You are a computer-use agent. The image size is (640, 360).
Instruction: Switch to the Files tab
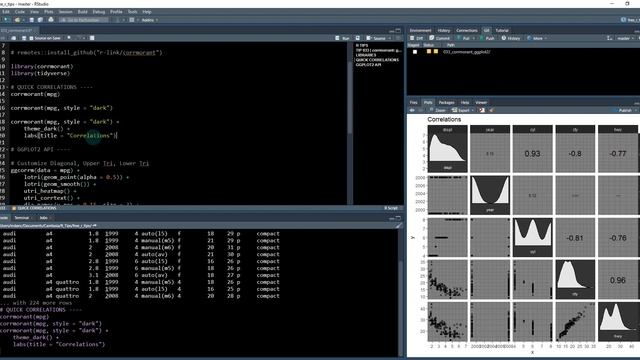[413, 102]
